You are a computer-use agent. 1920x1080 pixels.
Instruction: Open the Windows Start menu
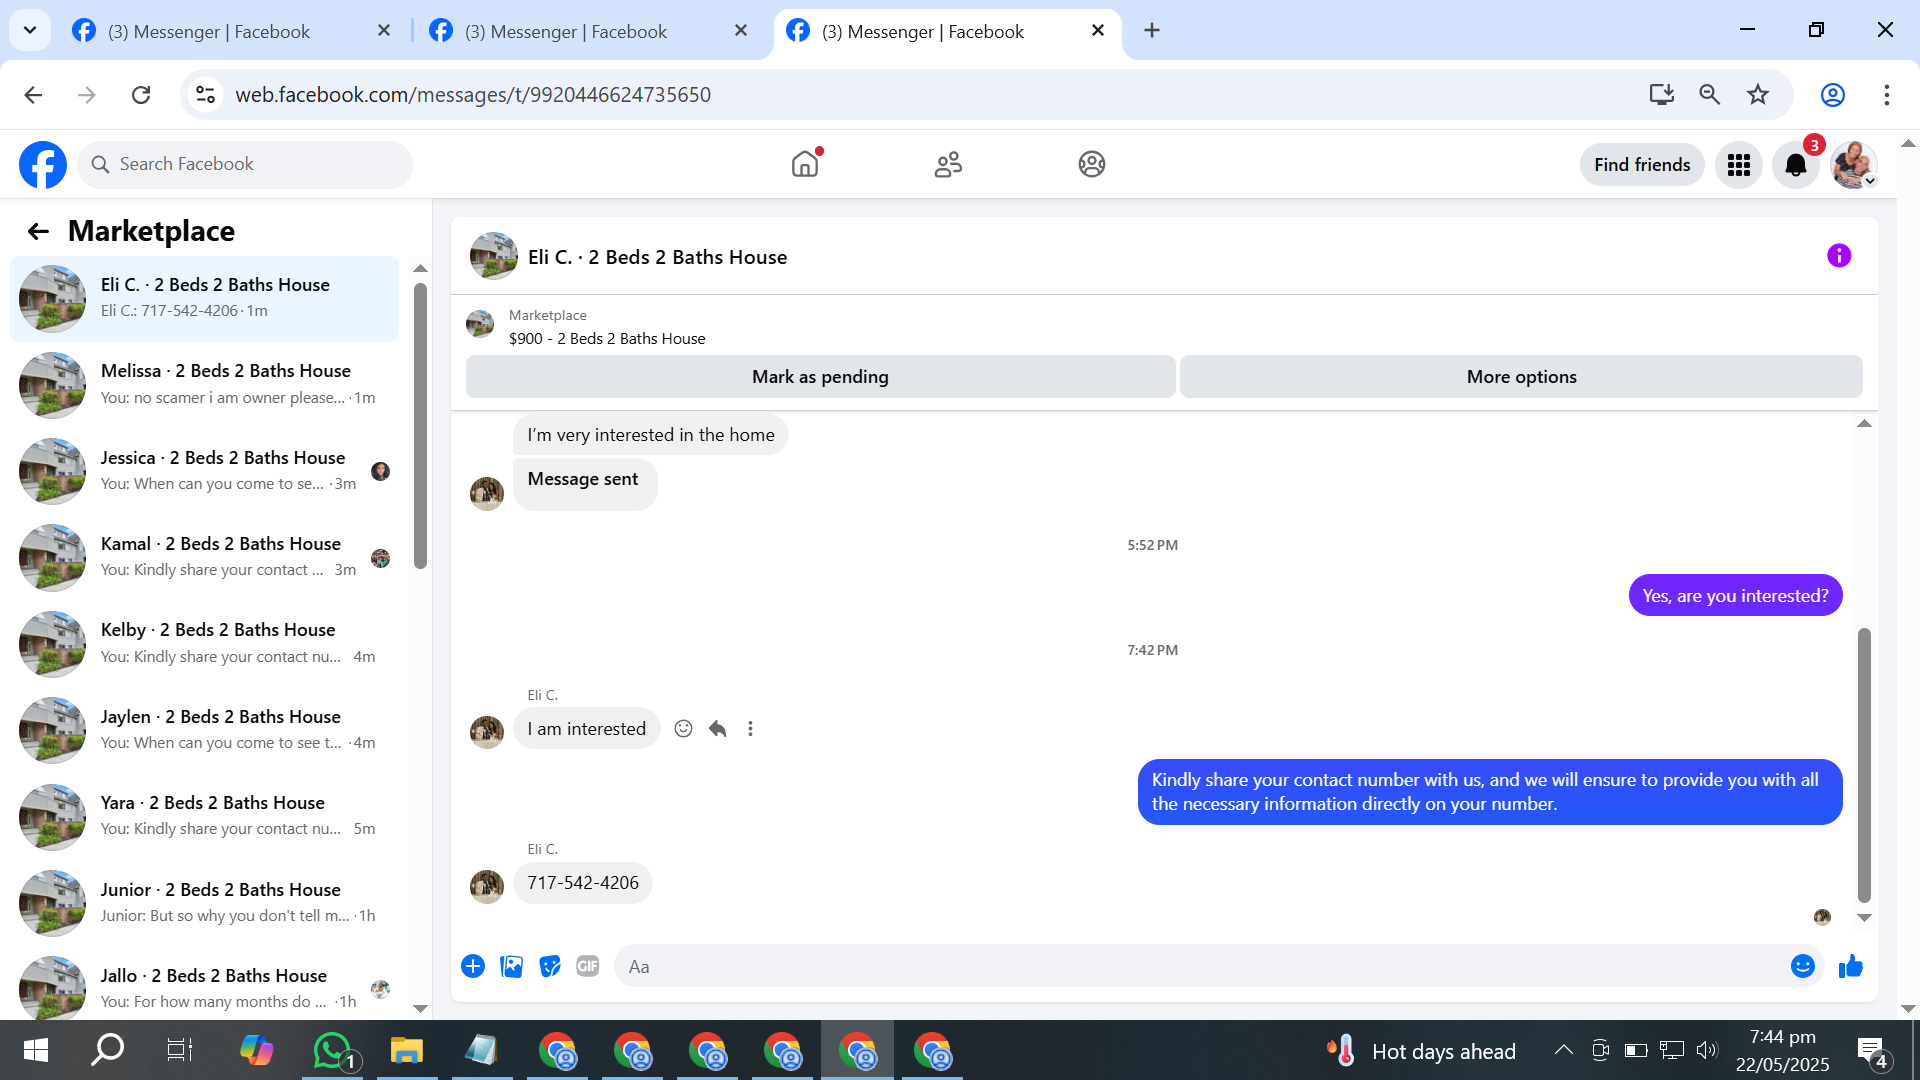click(36, 1050)
